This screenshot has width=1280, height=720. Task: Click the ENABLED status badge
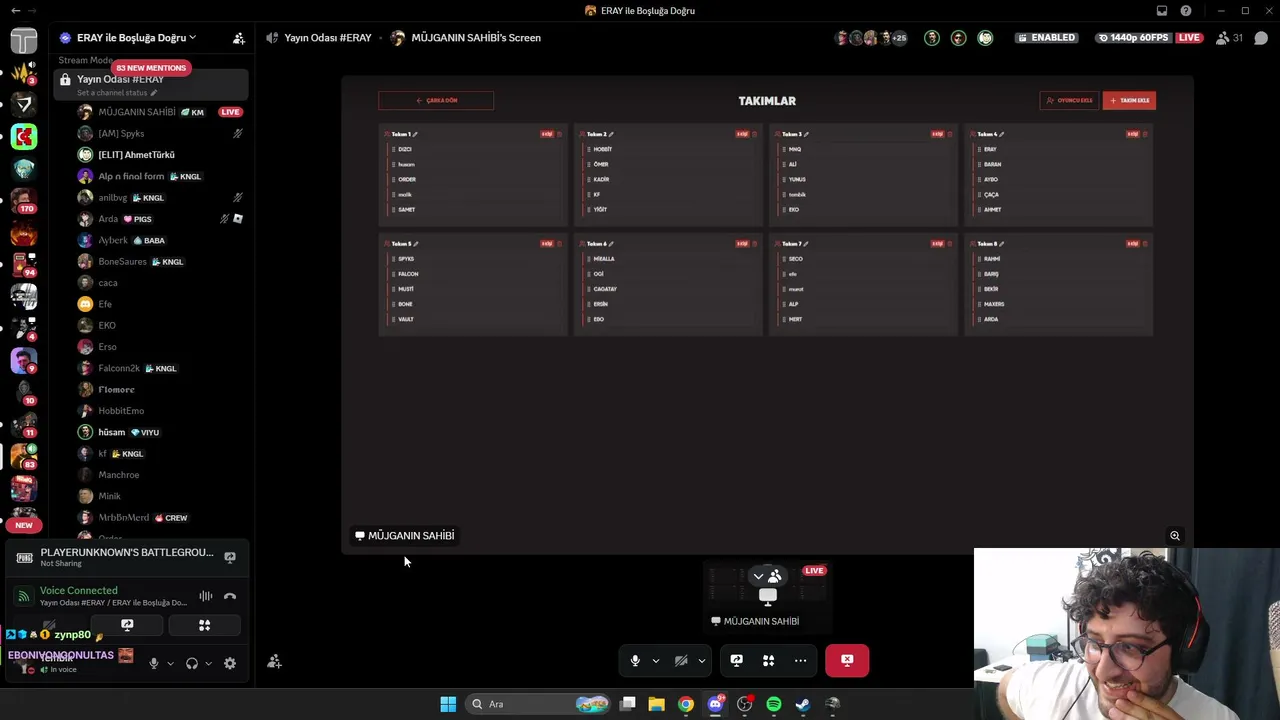[x=1046, y=38]
